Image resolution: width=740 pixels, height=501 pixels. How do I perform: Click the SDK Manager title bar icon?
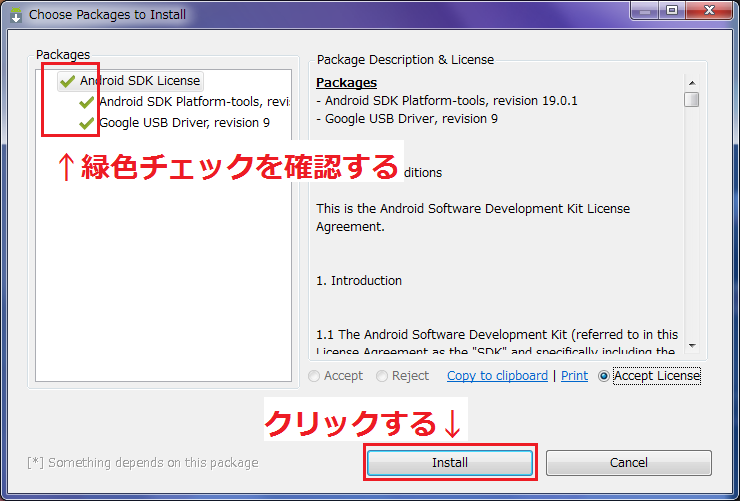point(16,15)
